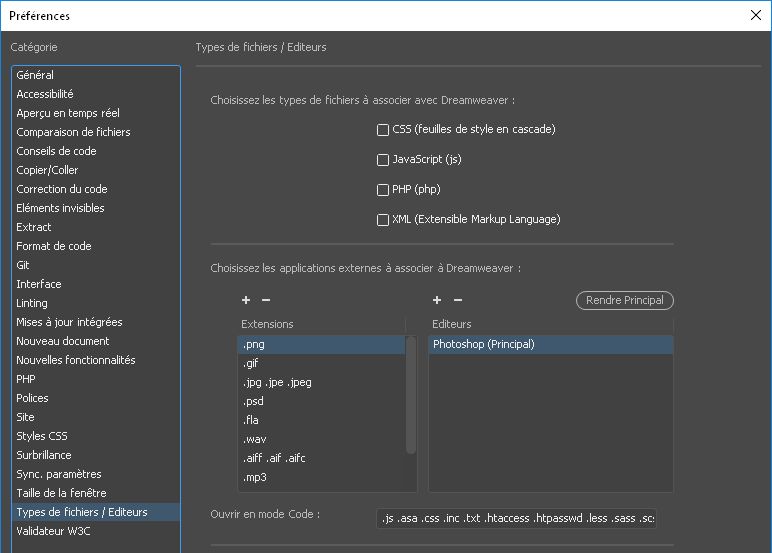Open Nouvelles fonctionnalités category
This screenshot has width=772, height=553.
click(96, 360)
